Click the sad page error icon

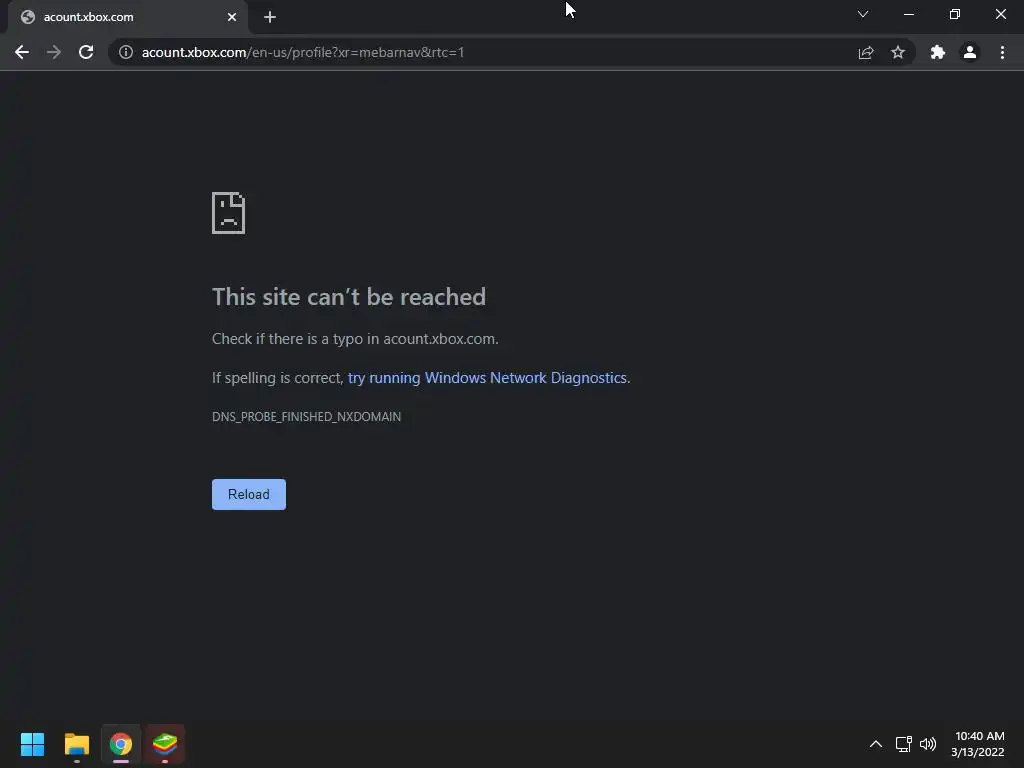[229, 213]
